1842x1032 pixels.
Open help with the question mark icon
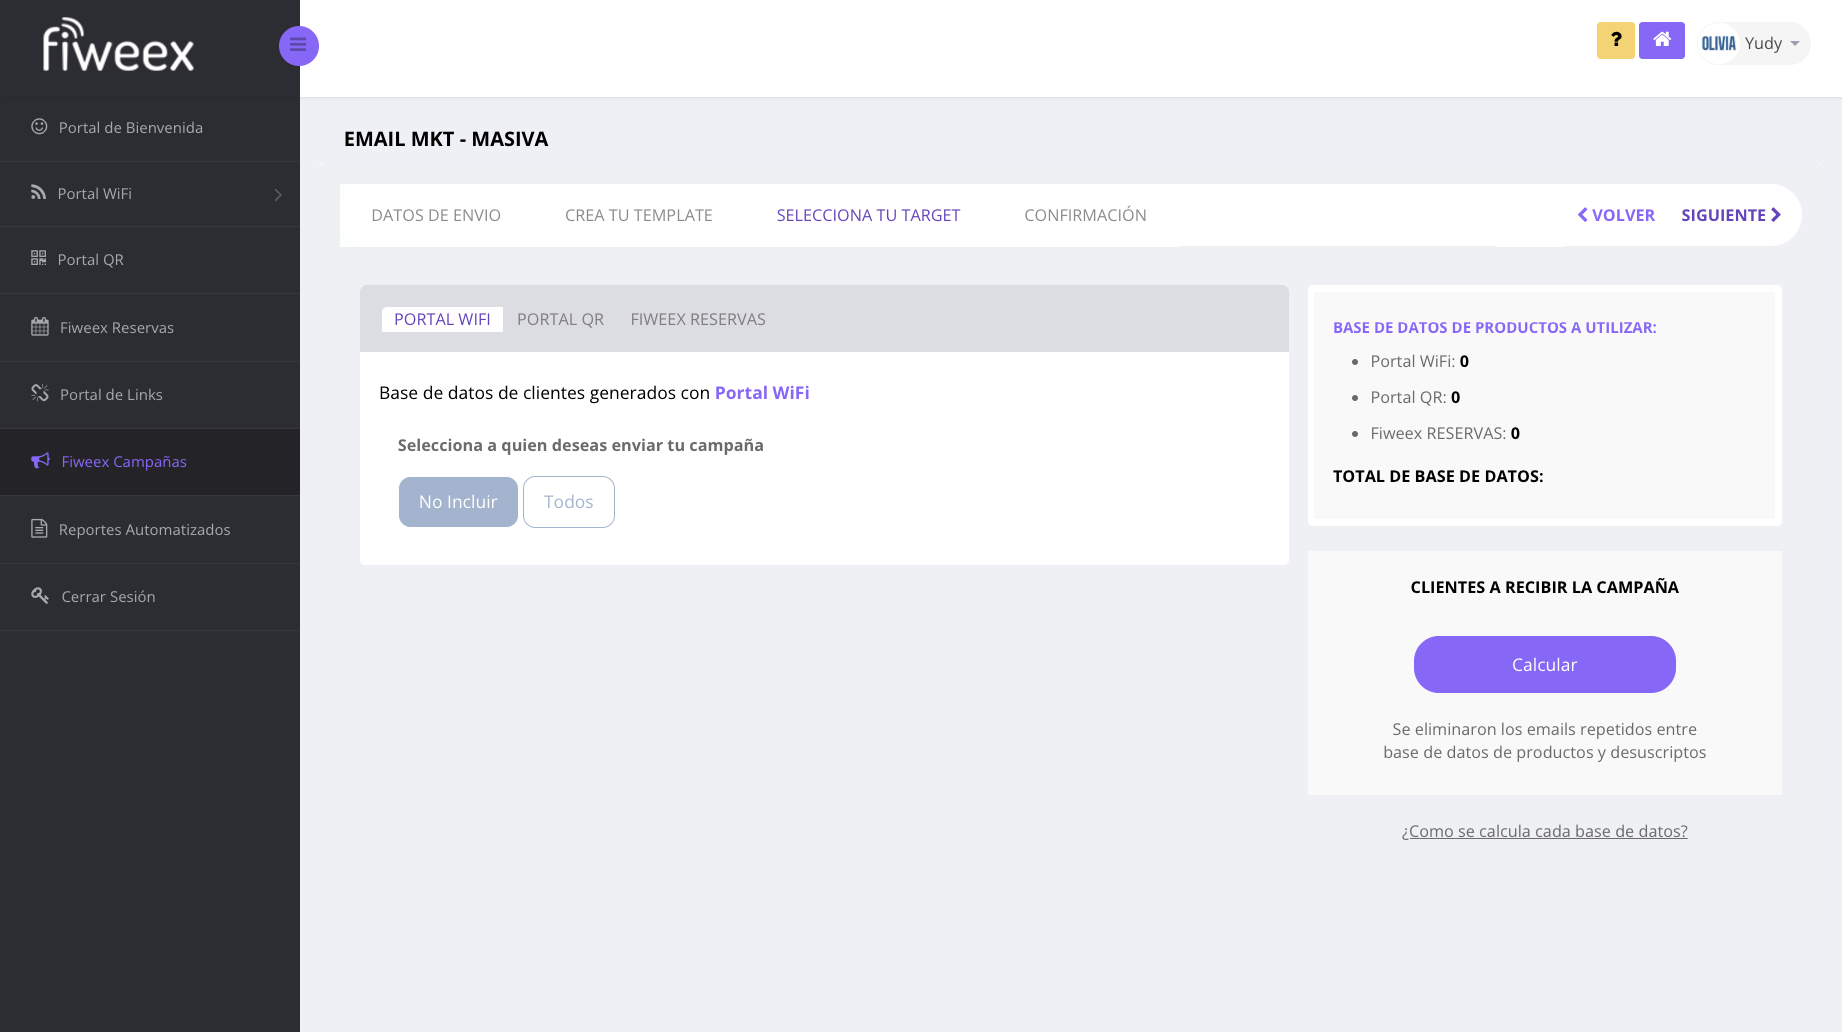tap(1615, 41)
